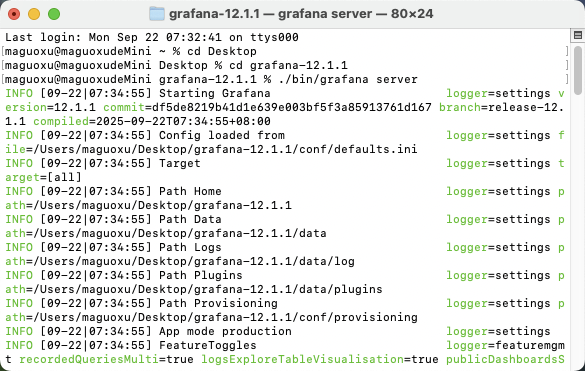This screenshot has width=585, height=371.
Task: Click the 'Last login: Mon Sep 22' line
Action: 152,37
